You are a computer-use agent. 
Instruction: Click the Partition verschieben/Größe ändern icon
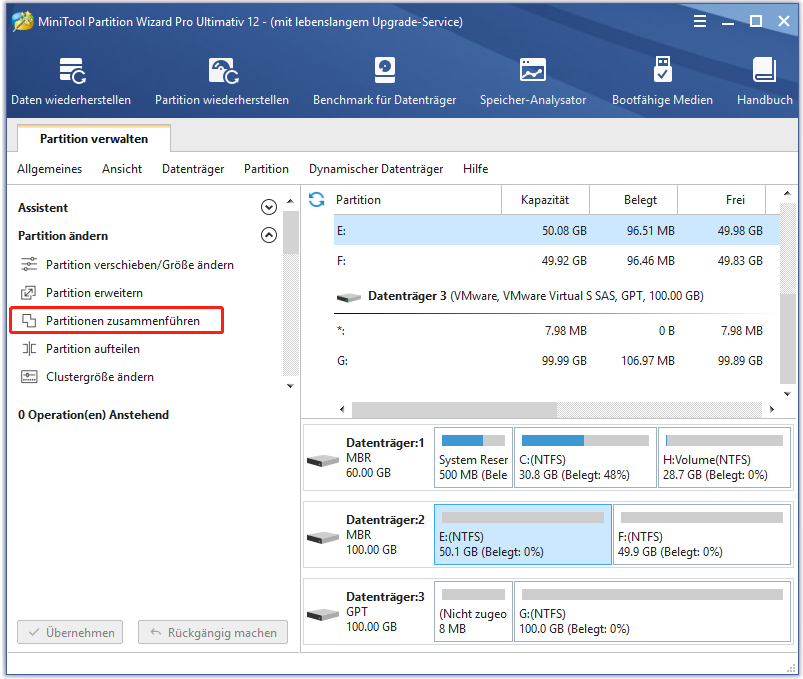point(29,264)
